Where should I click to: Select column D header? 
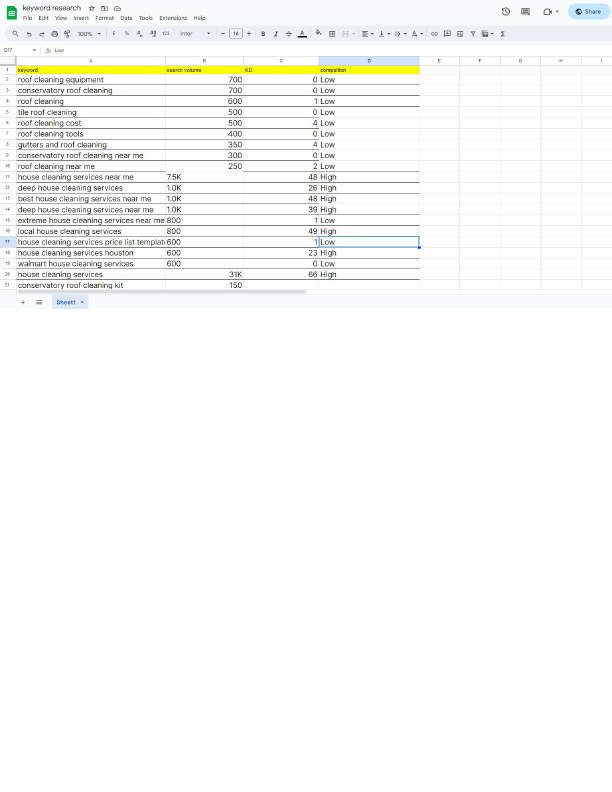[x=369, y=61]
